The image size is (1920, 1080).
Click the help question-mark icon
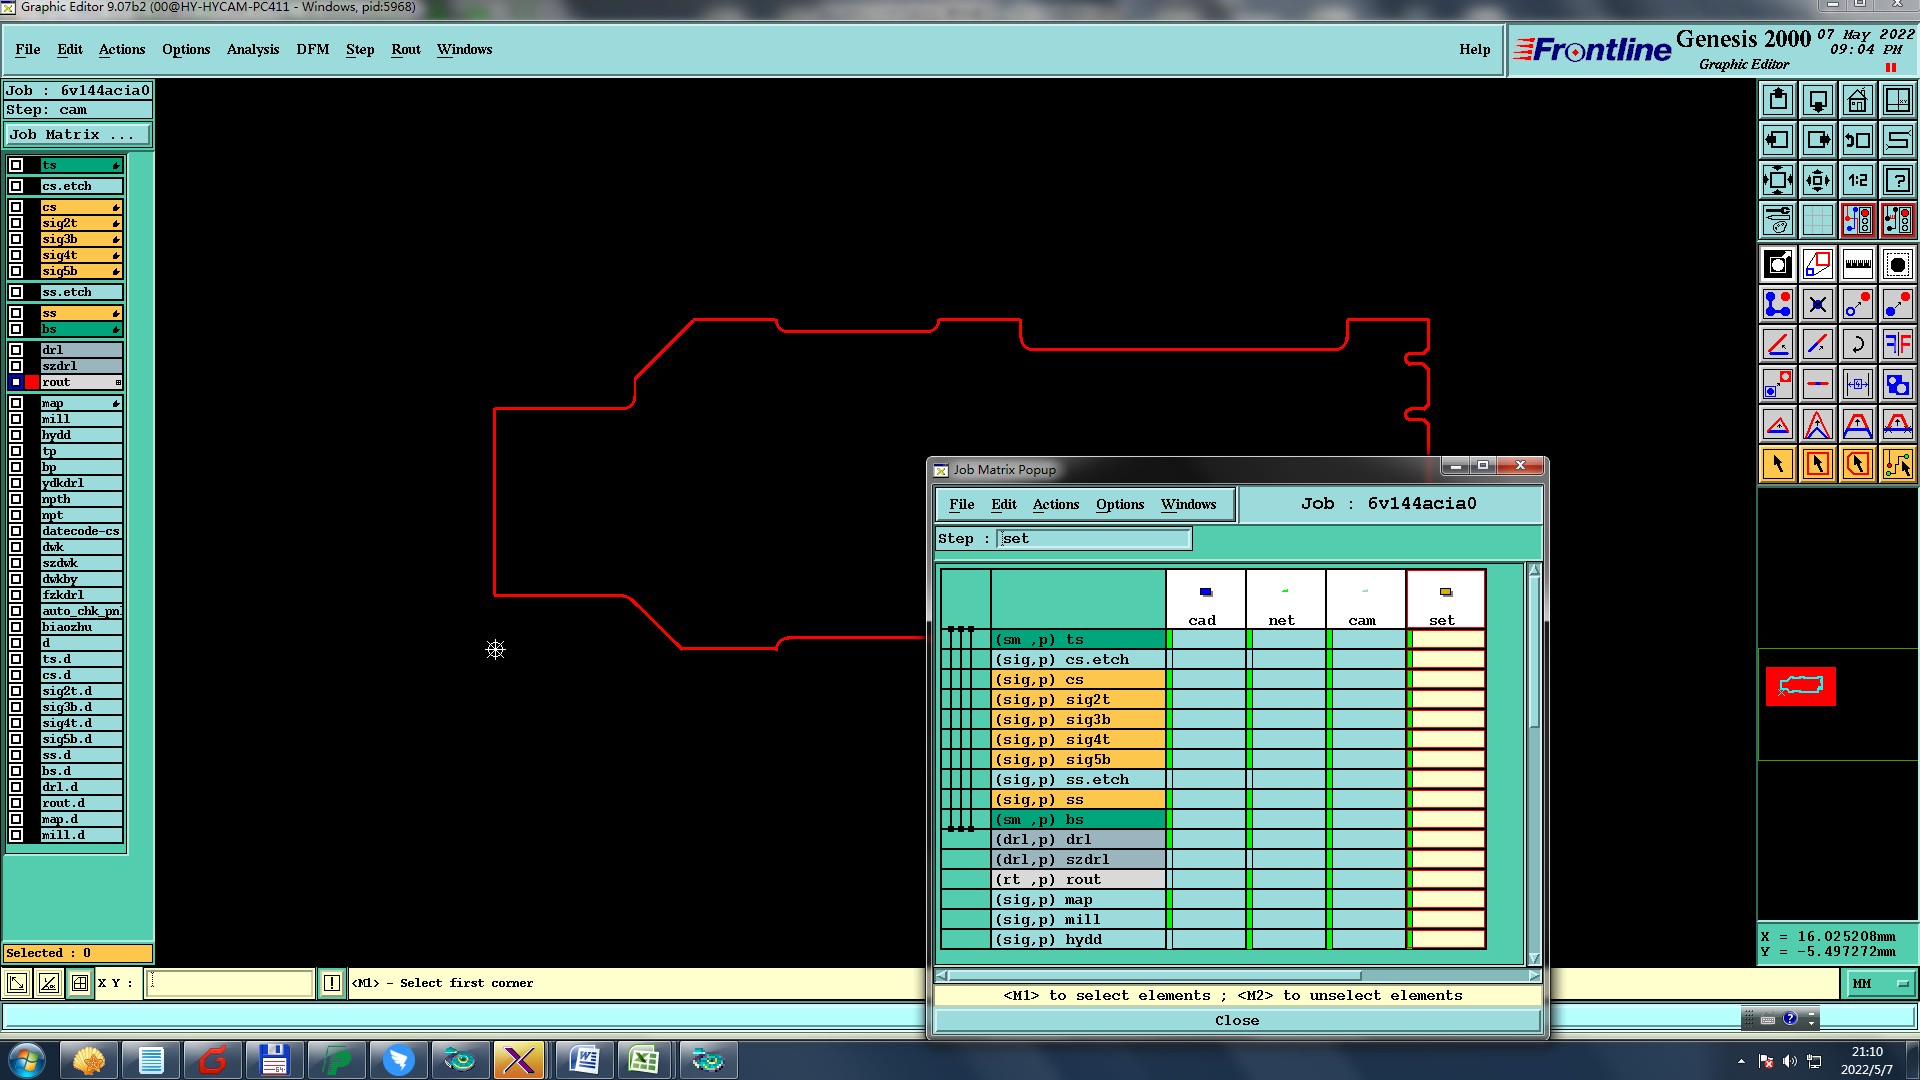pos(1897,180)
